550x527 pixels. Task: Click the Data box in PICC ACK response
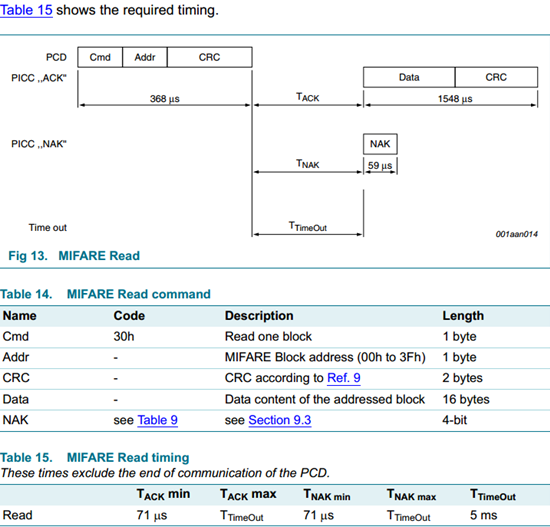coord(409,77)
